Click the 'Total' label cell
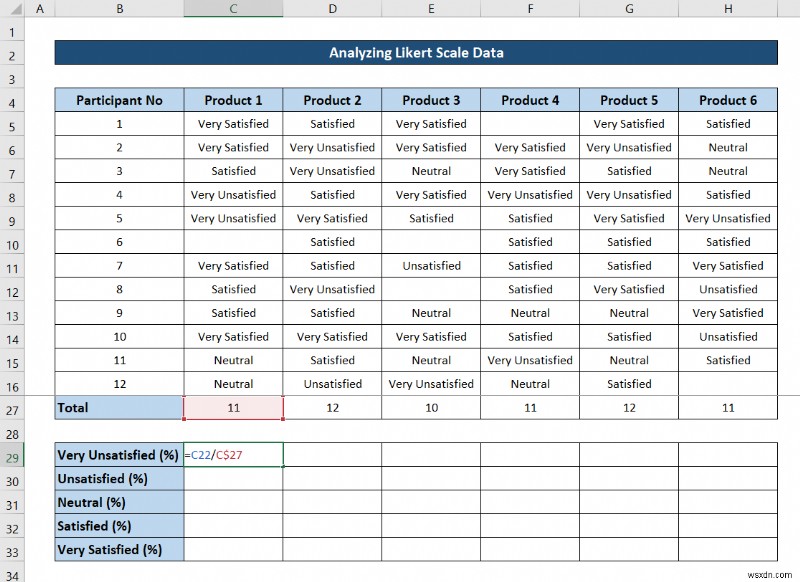The image size is (800, 582). tap(118, 408)
